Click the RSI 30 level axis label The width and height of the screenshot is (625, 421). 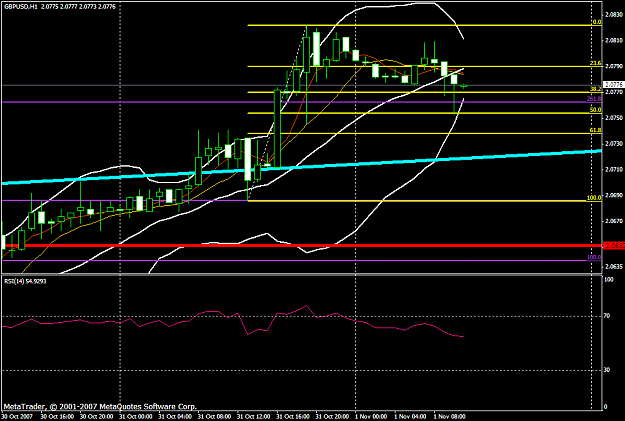click(607, 370)
